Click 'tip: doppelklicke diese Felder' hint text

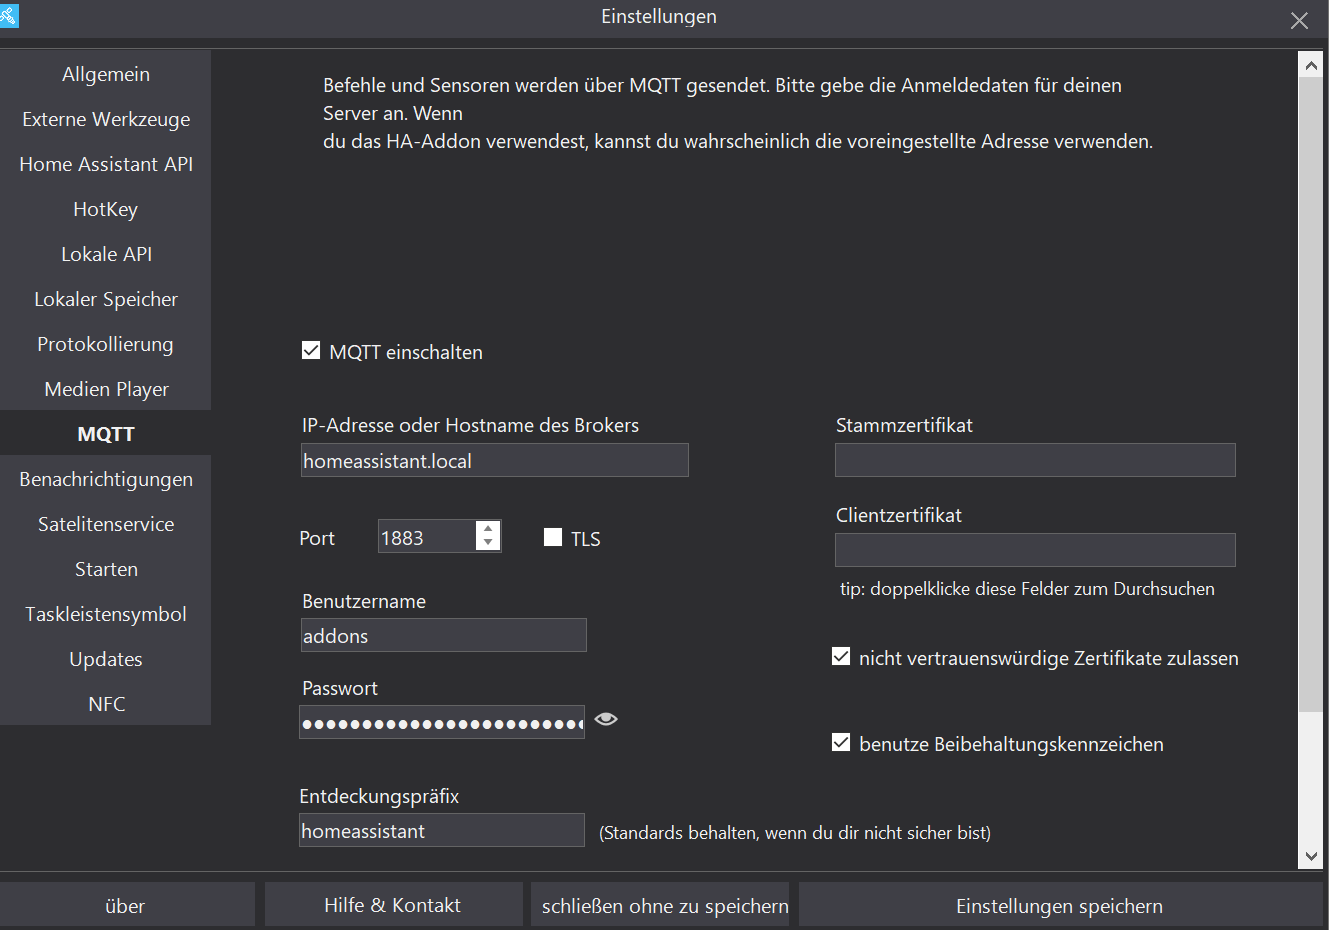coord(1027,589)
